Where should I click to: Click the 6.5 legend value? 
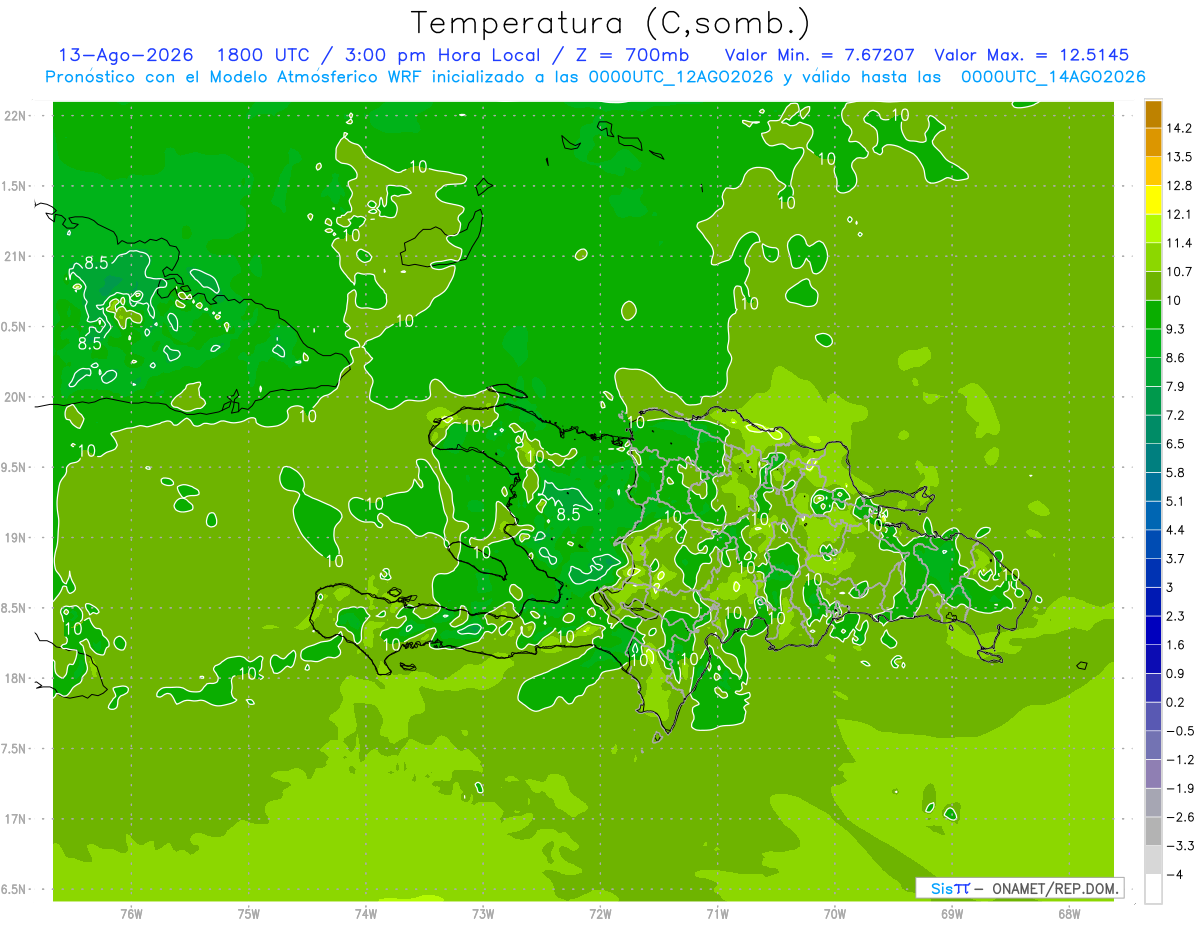(x=1176, y=444)
